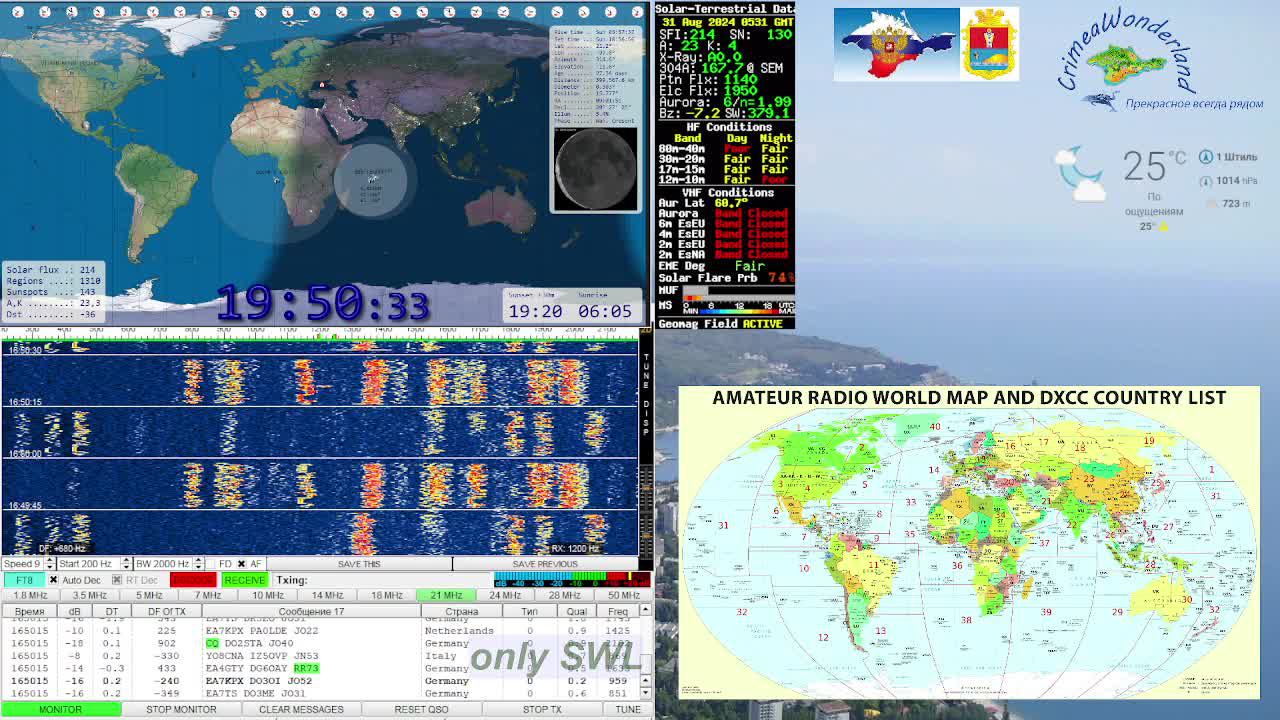Click the atmospheric pressure icon
1280x720 pixels.
tap(1206, 181)
